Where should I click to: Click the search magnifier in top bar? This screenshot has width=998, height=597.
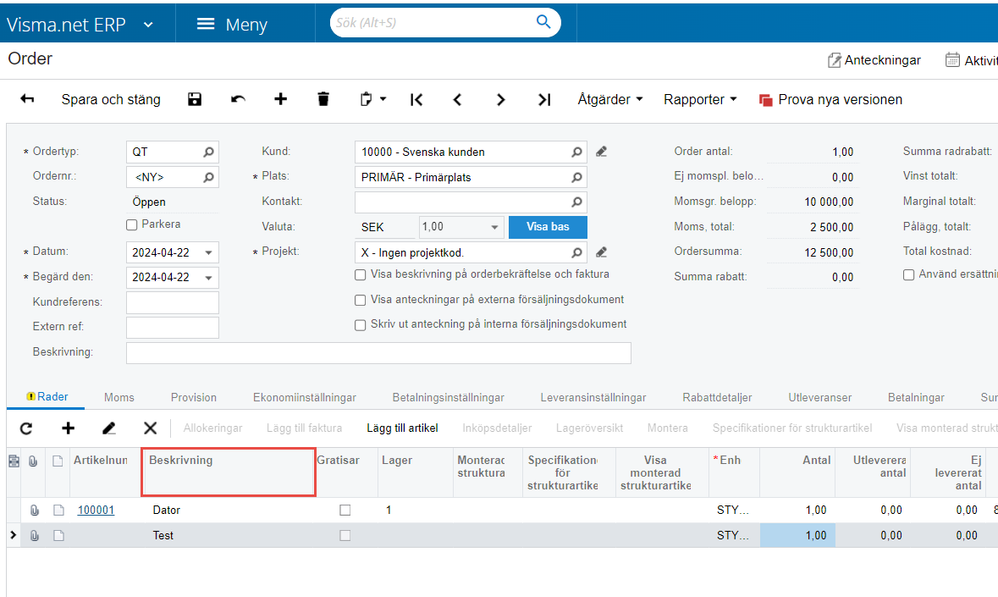point(544,22)
